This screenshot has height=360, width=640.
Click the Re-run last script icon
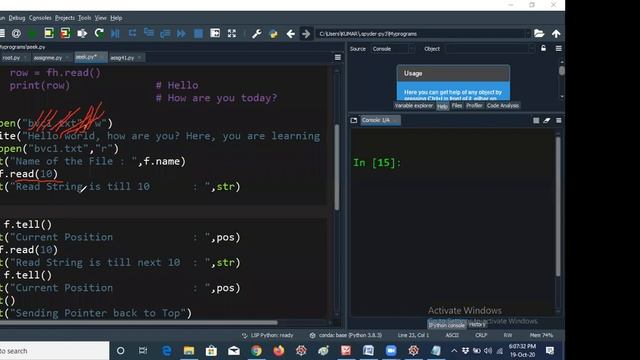pos(99,33)
